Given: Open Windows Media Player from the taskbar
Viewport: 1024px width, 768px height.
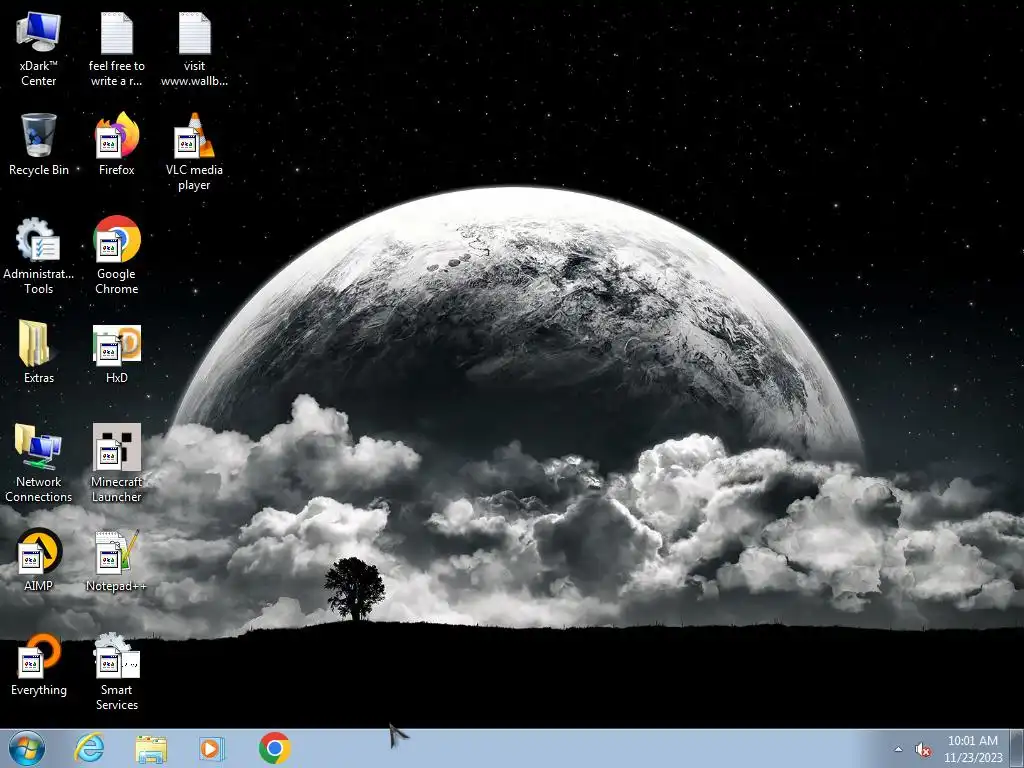Looking at the screenshot, I should click(x=212, y=748).
